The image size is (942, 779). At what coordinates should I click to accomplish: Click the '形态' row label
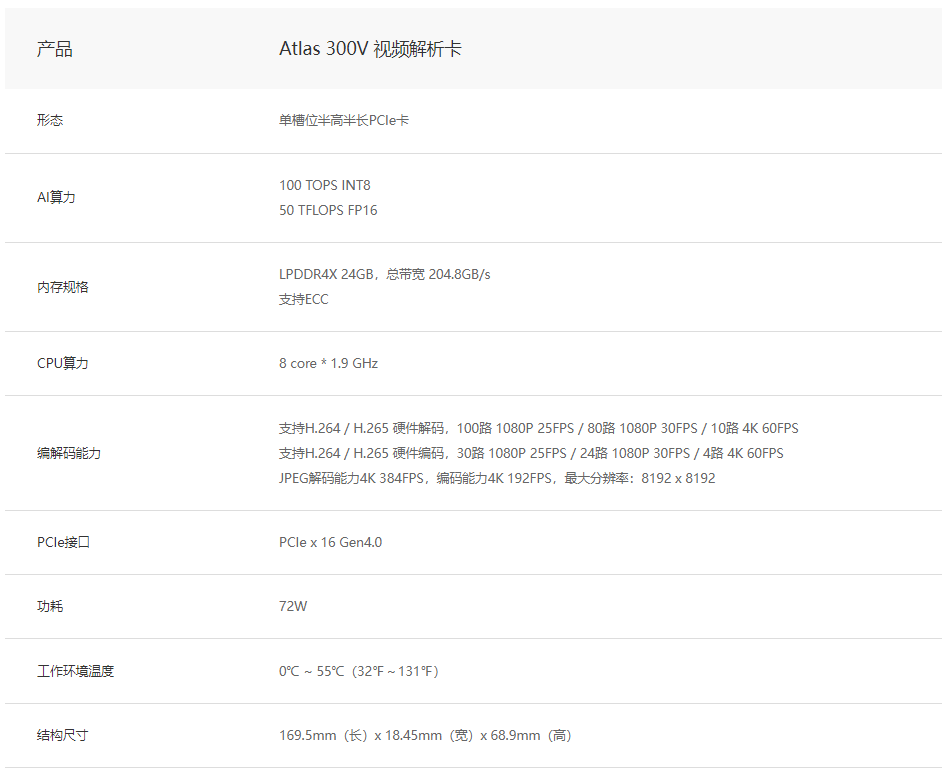point(50,120)
